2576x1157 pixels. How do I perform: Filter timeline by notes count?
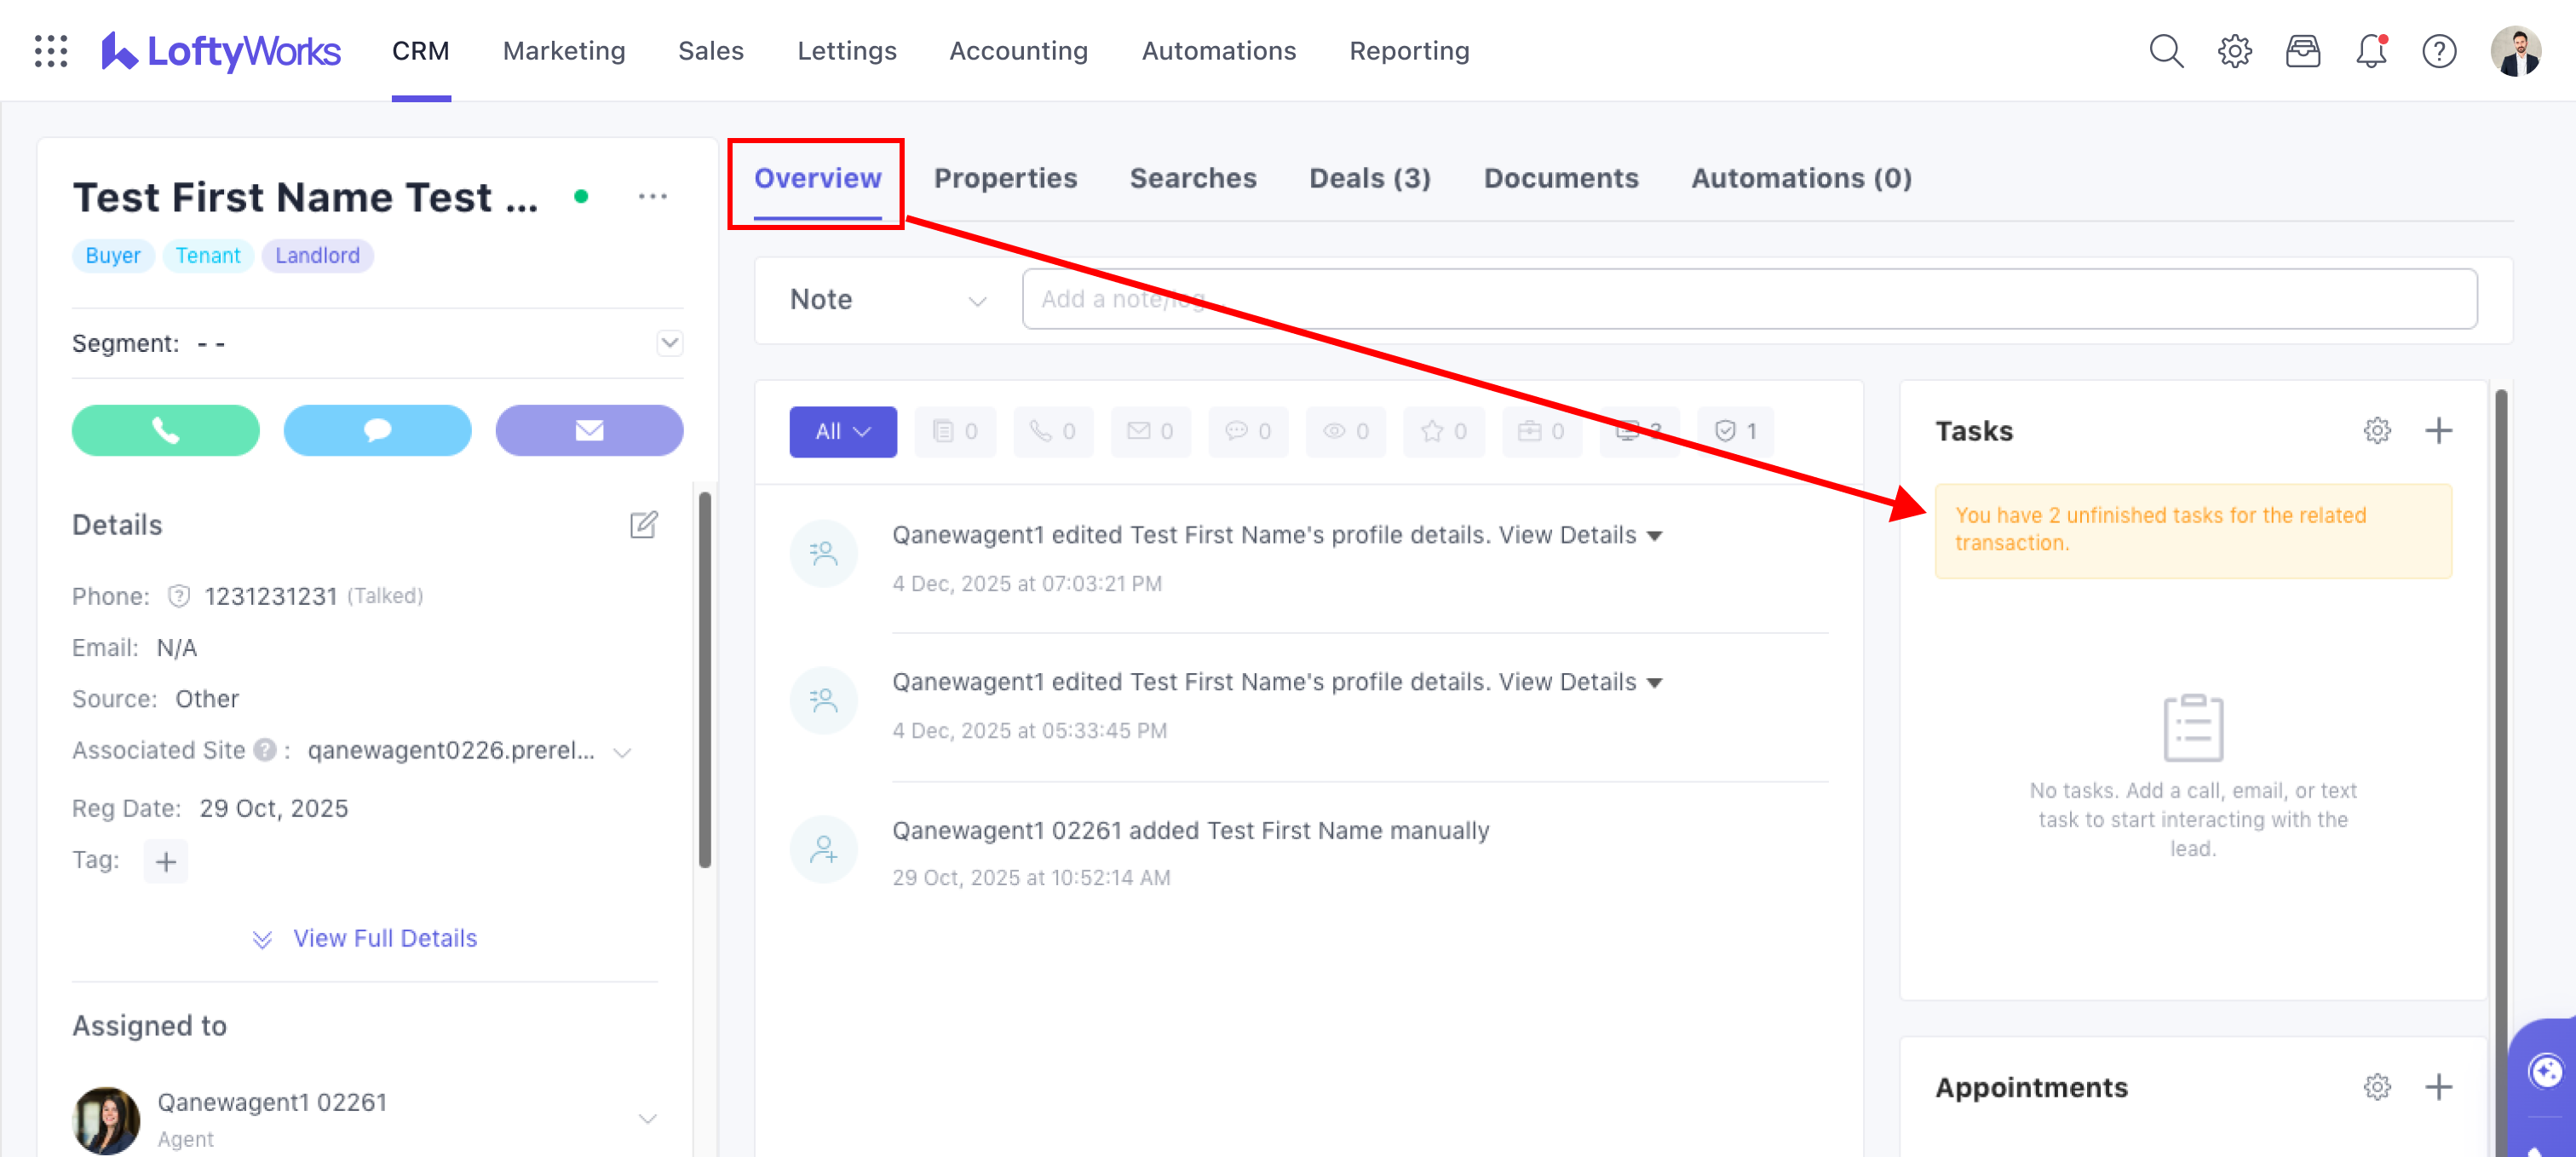[x=955, y=431]
